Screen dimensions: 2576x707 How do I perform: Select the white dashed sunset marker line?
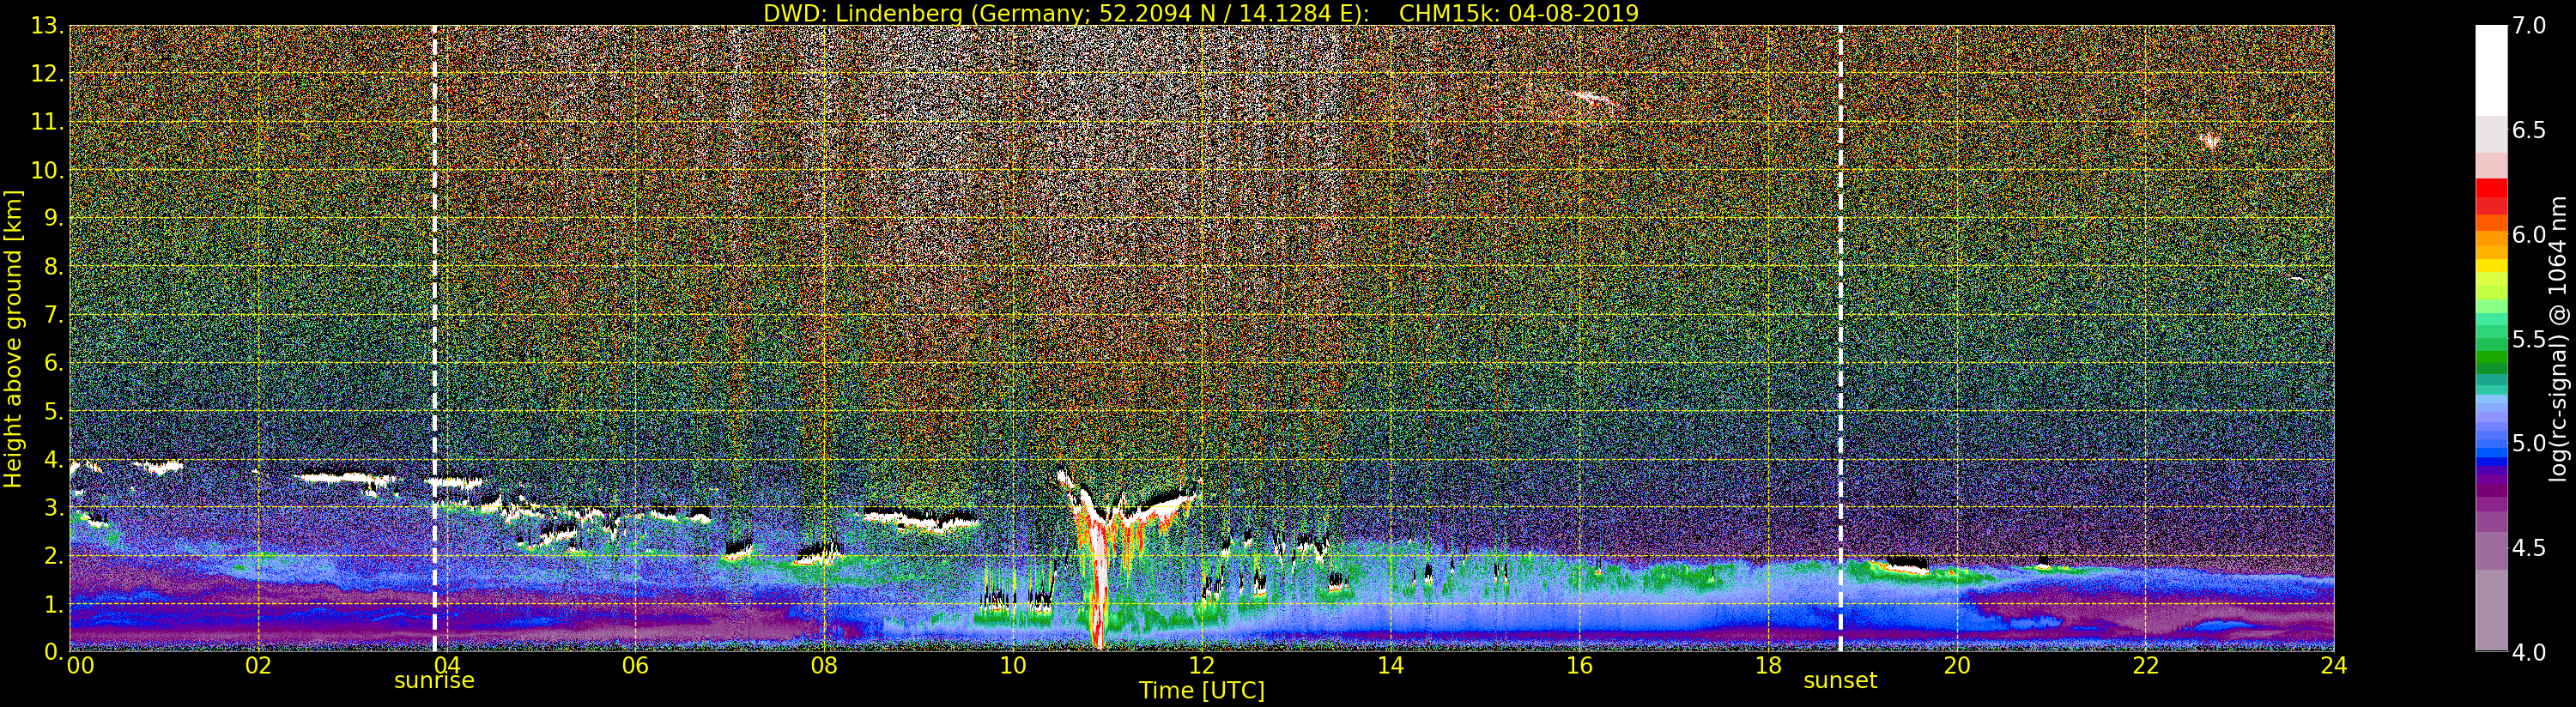(x=1840, y=339)
